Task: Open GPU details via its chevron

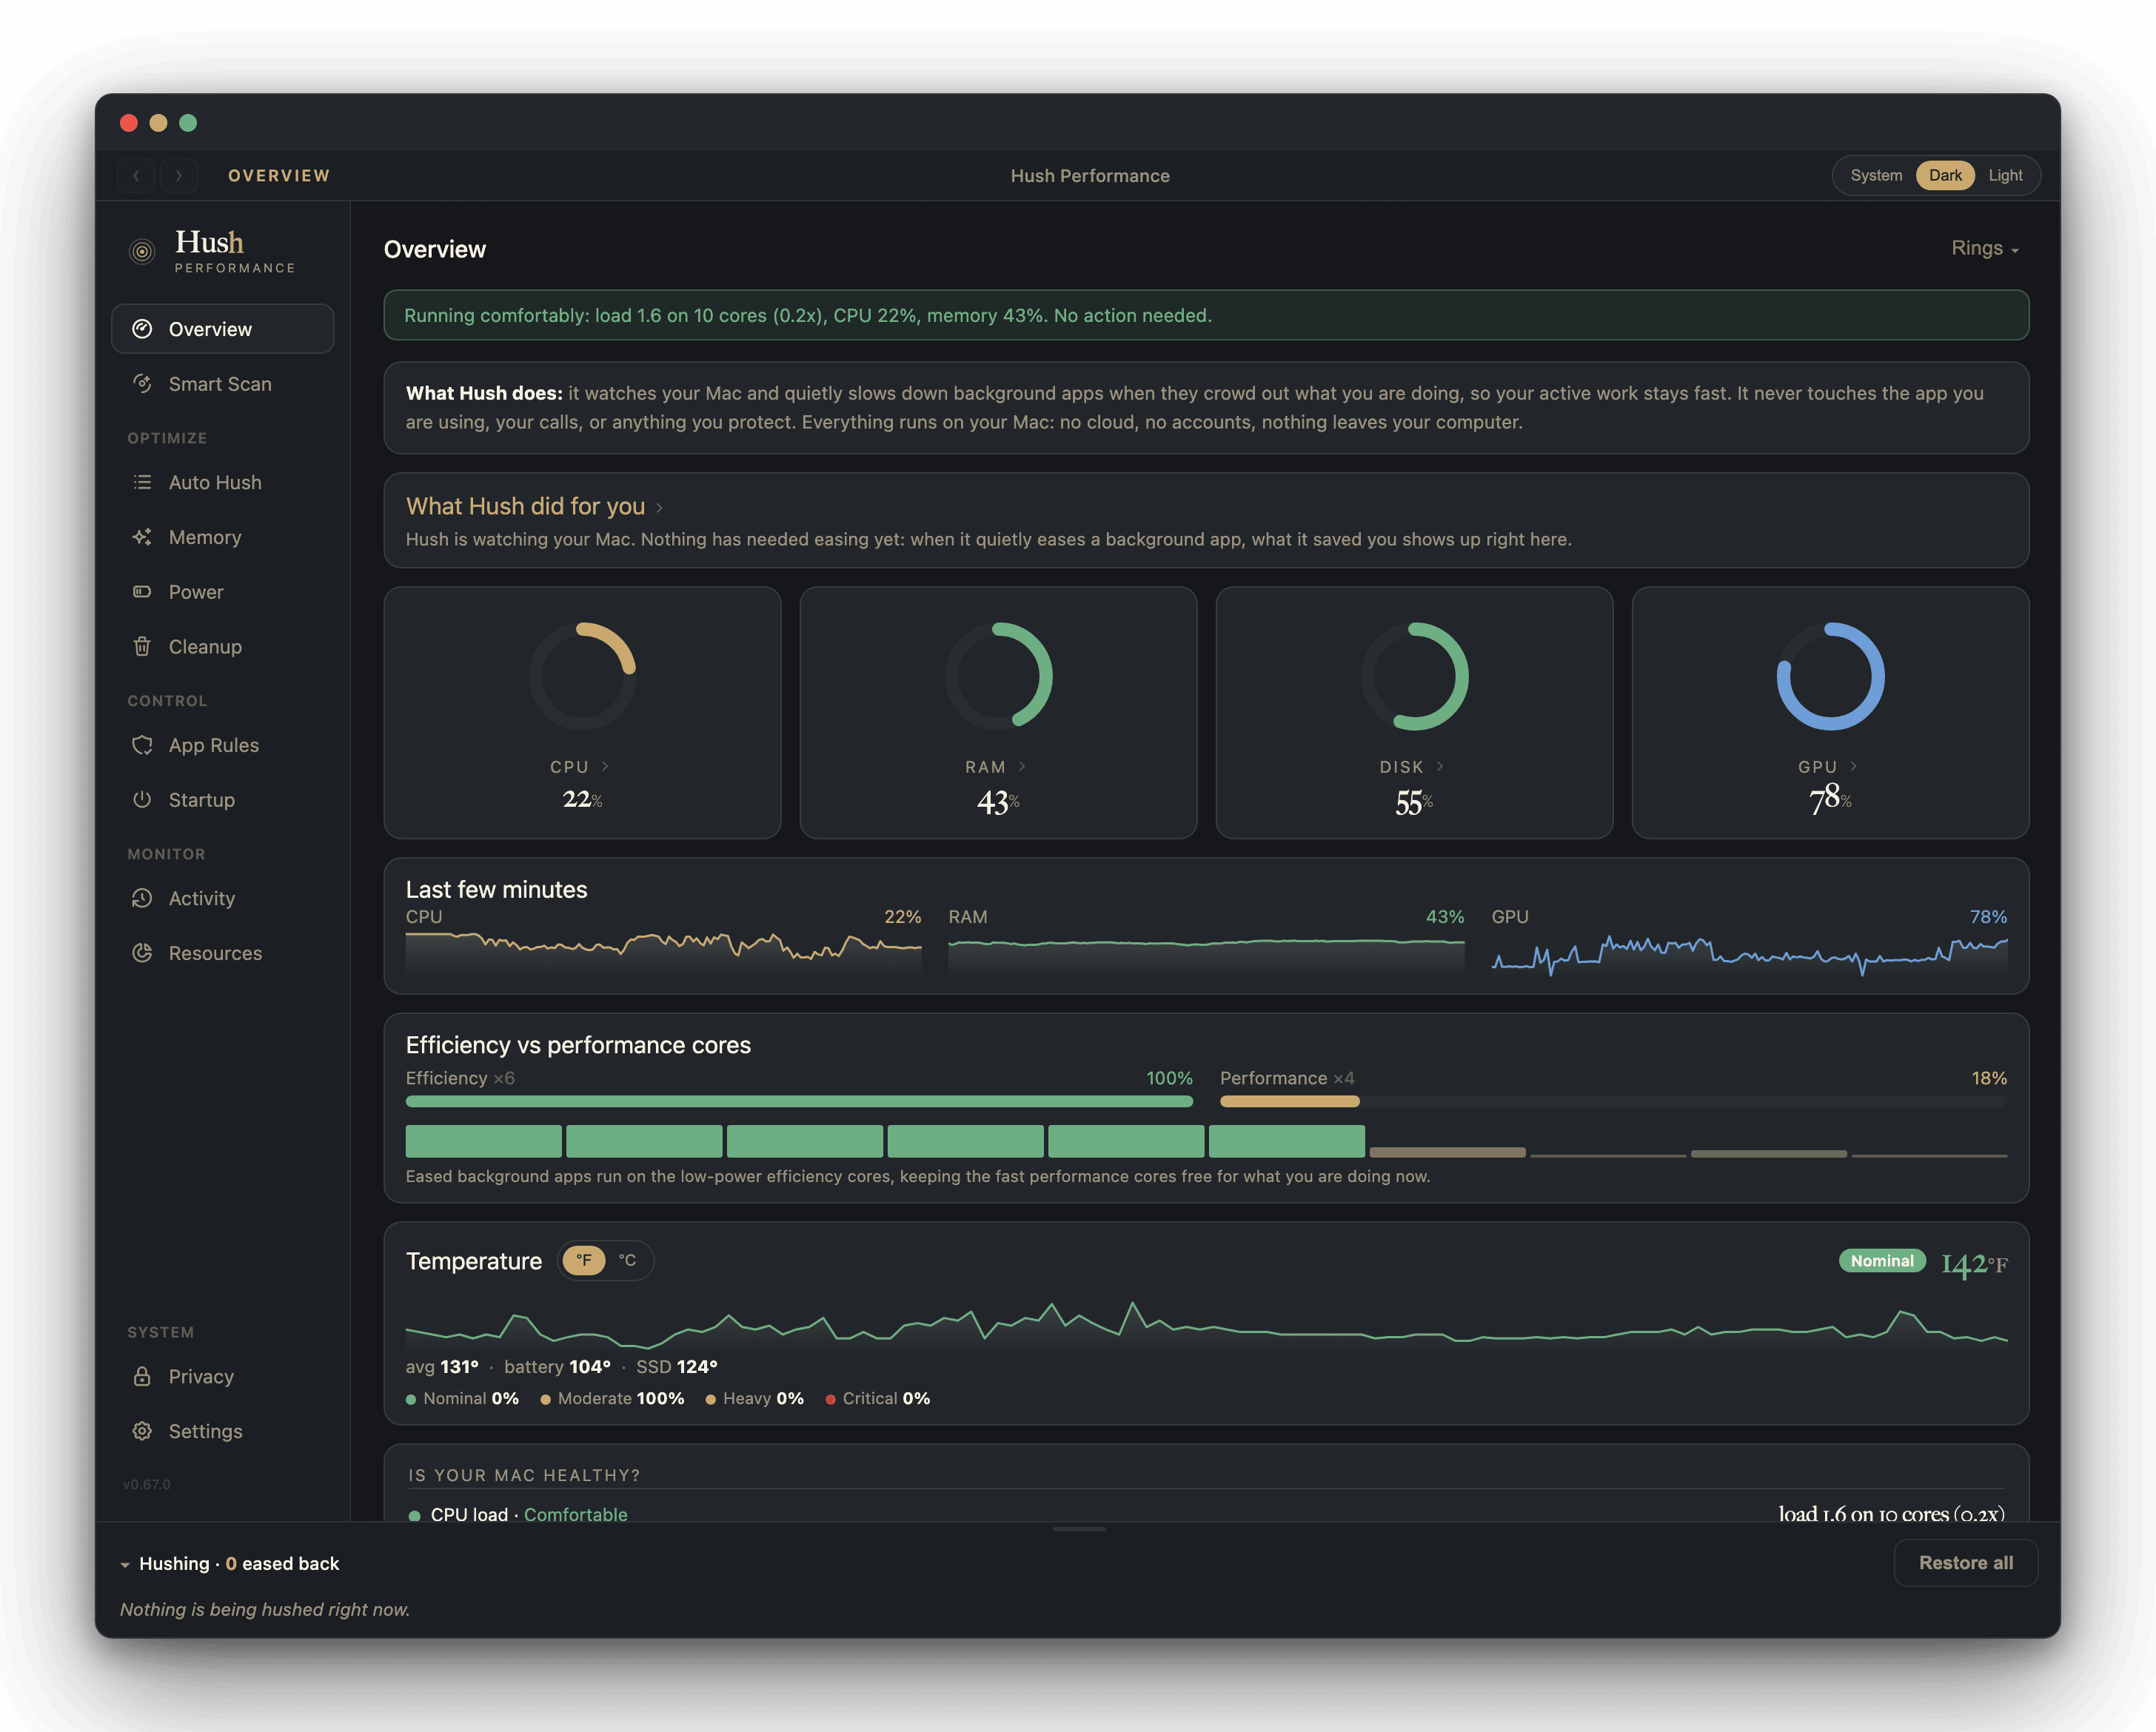Action: tap(1853, 766)
